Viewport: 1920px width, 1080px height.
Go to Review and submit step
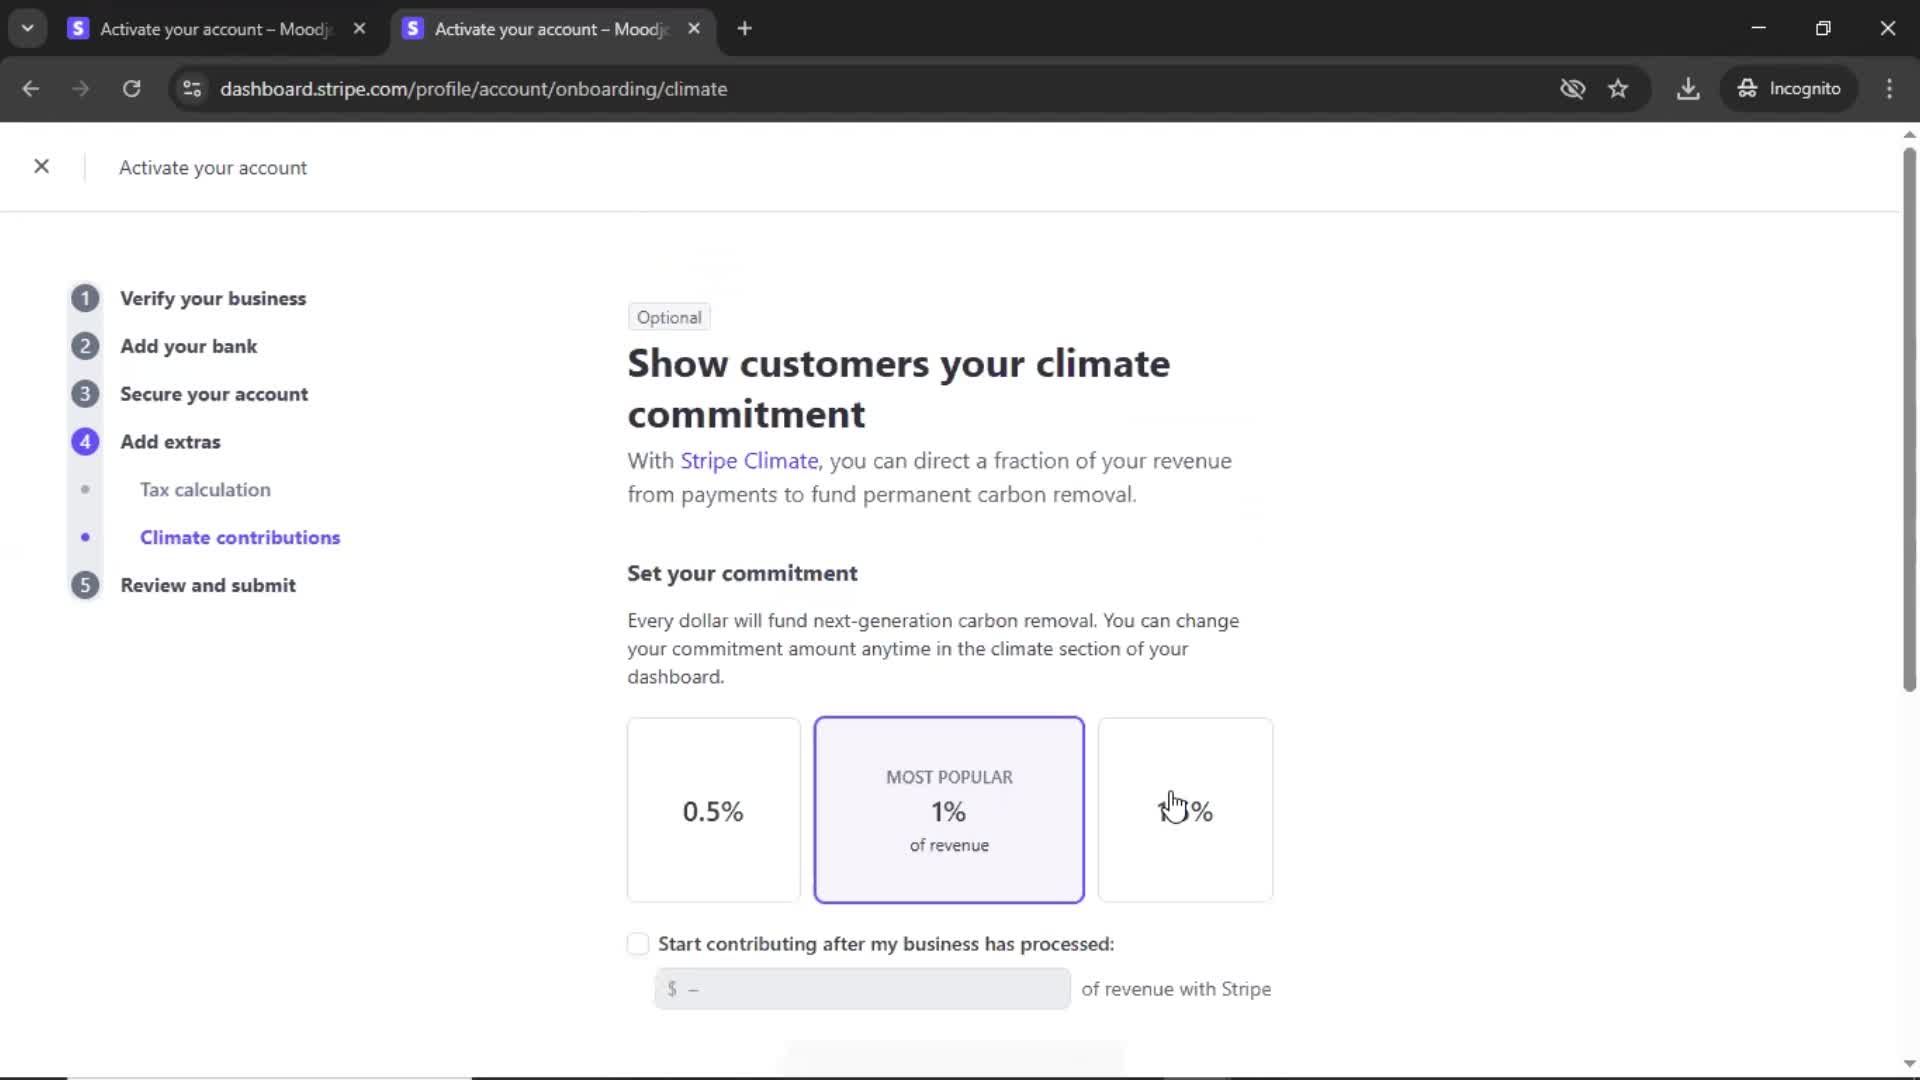click(208, 586)
